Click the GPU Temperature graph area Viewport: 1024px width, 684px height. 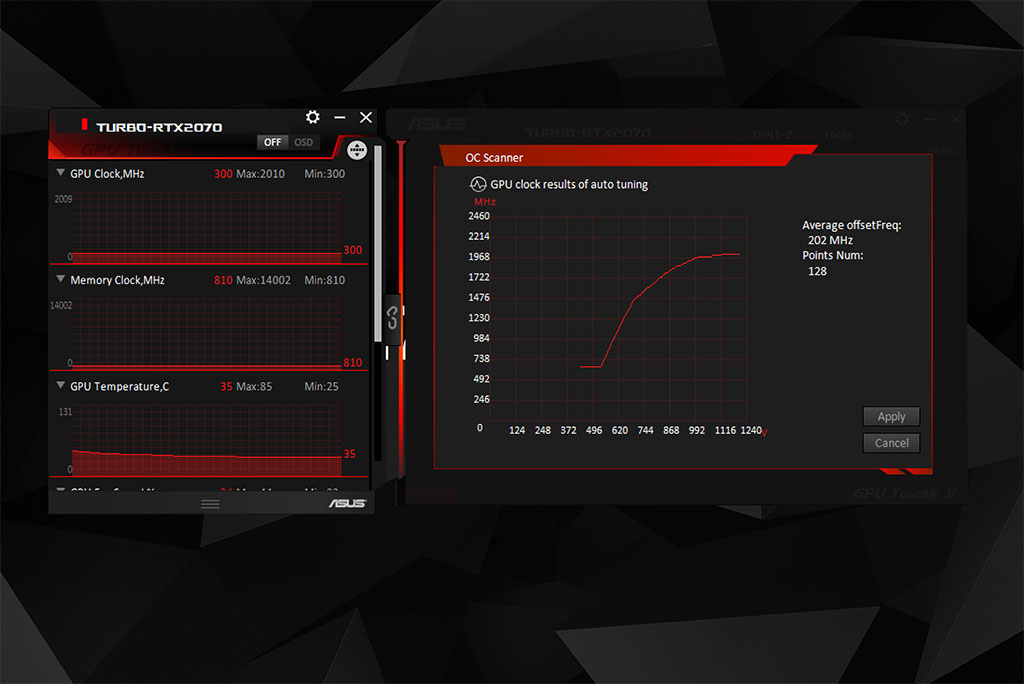(x=206, y=439)
